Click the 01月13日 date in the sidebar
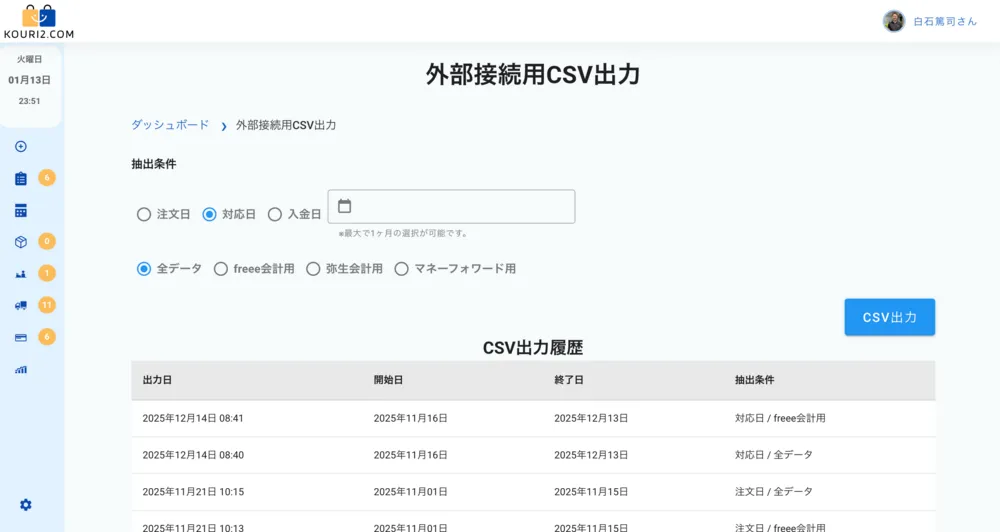 [29, 80]
